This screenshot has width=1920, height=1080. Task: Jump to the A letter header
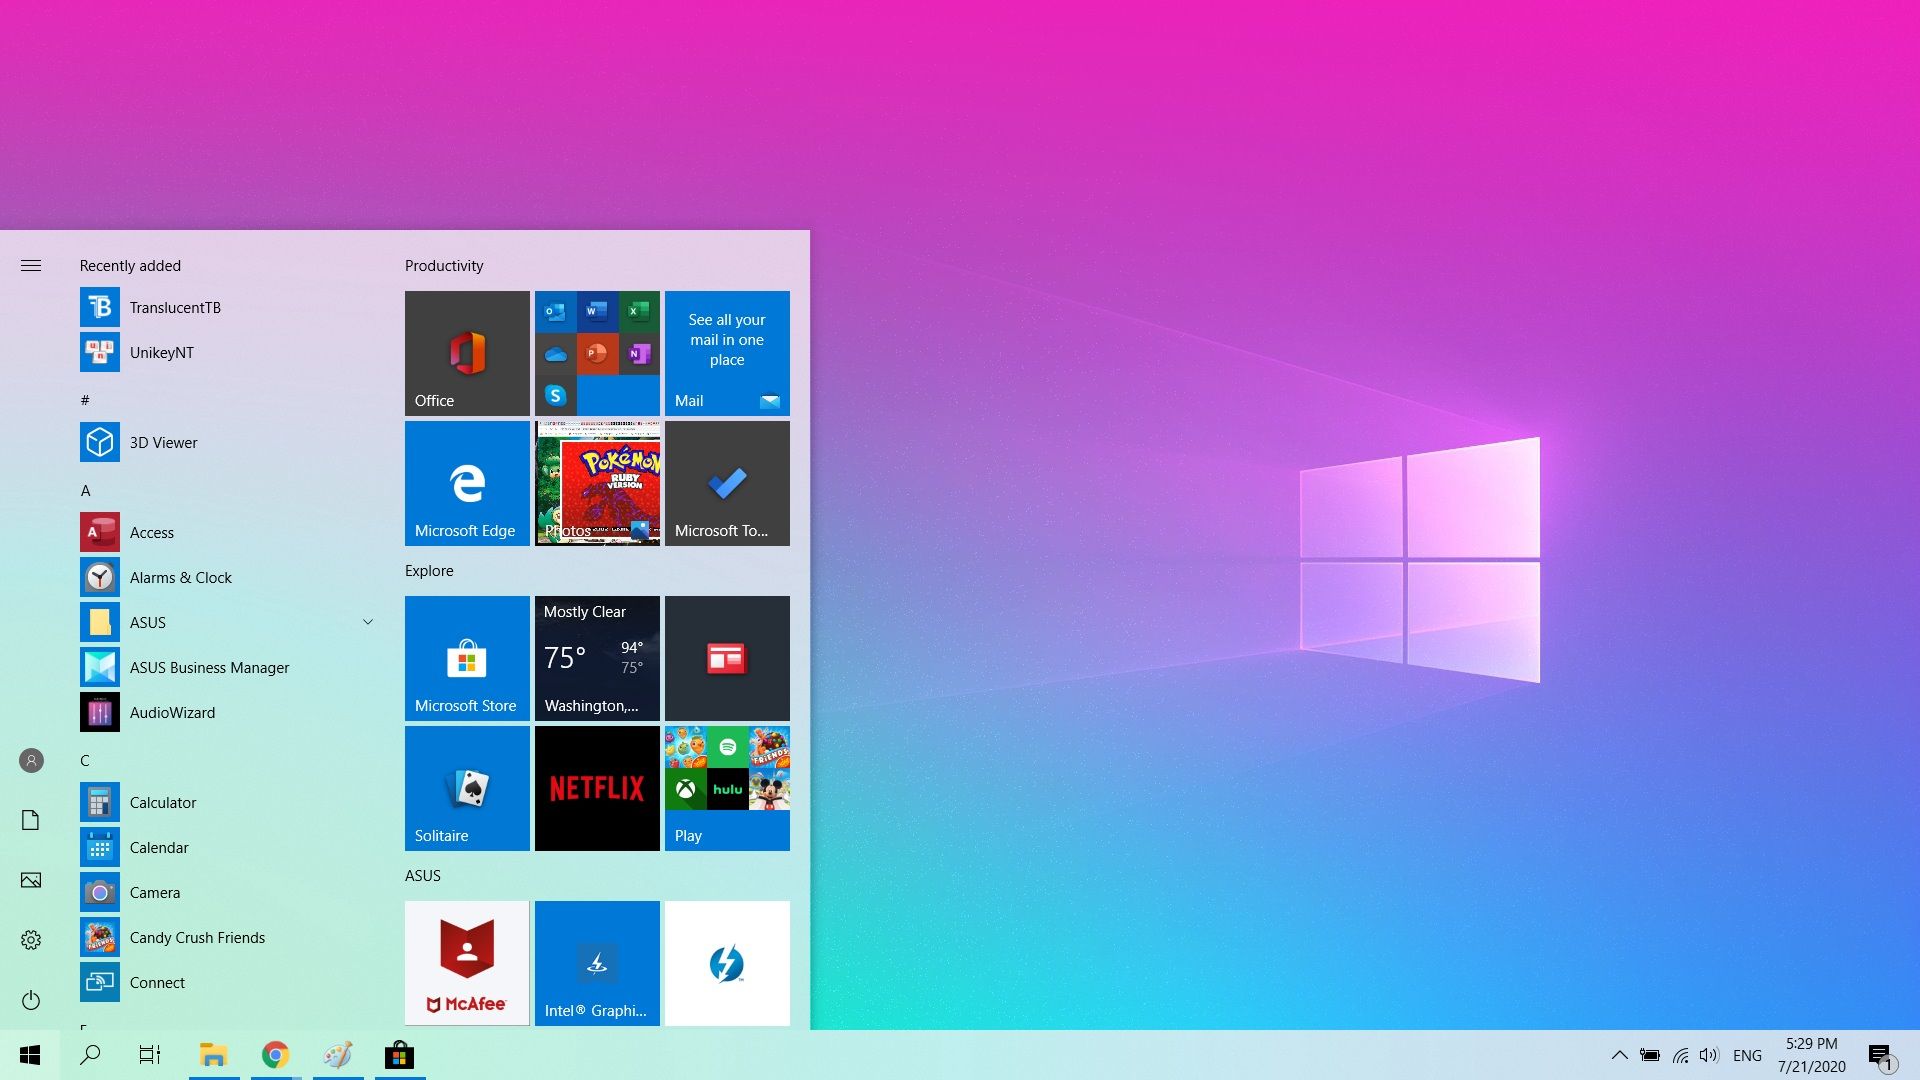pyautogui.click(x=85, y=490)
